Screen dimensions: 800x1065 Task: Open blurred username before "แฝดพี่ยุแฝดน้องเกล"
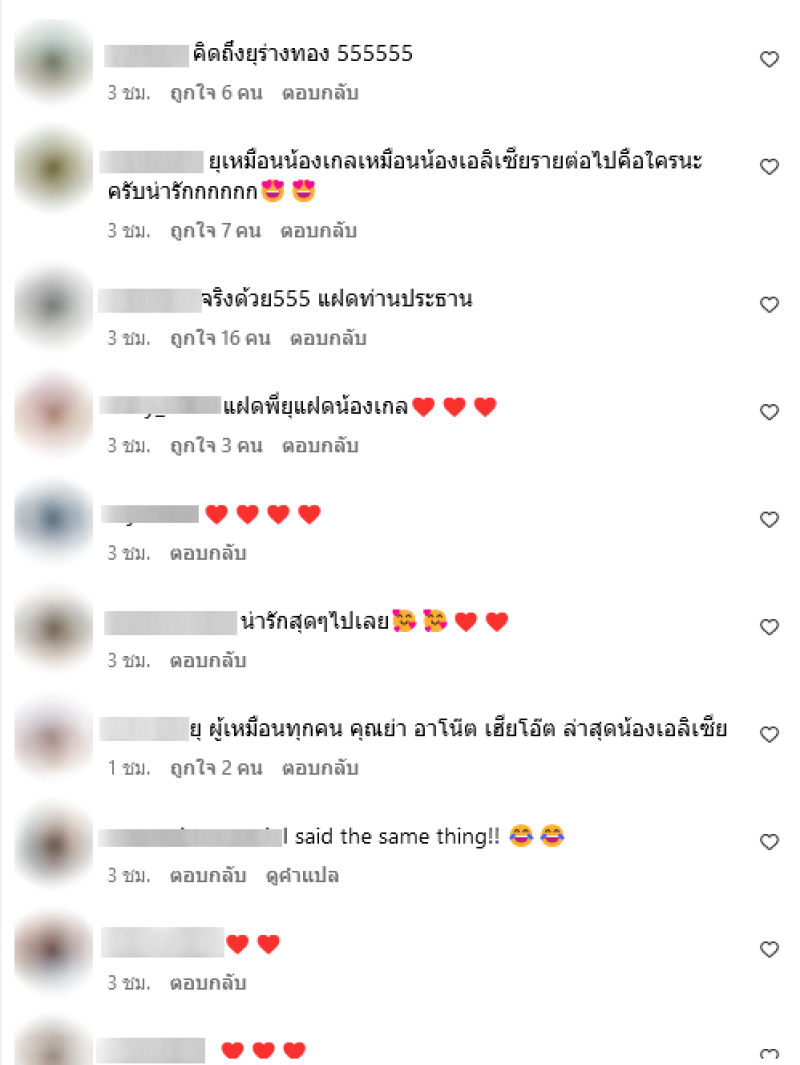[160, 405]
